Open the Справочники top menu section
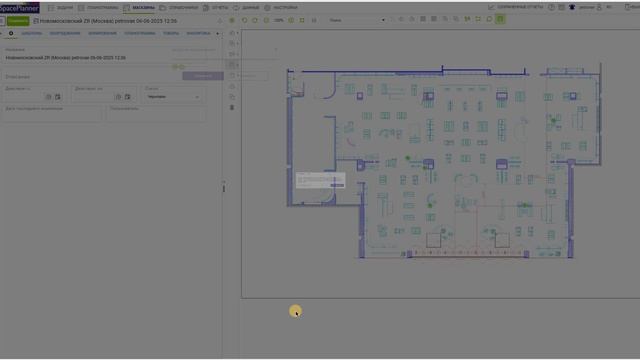640x360 pixels. tap(179, 8)
